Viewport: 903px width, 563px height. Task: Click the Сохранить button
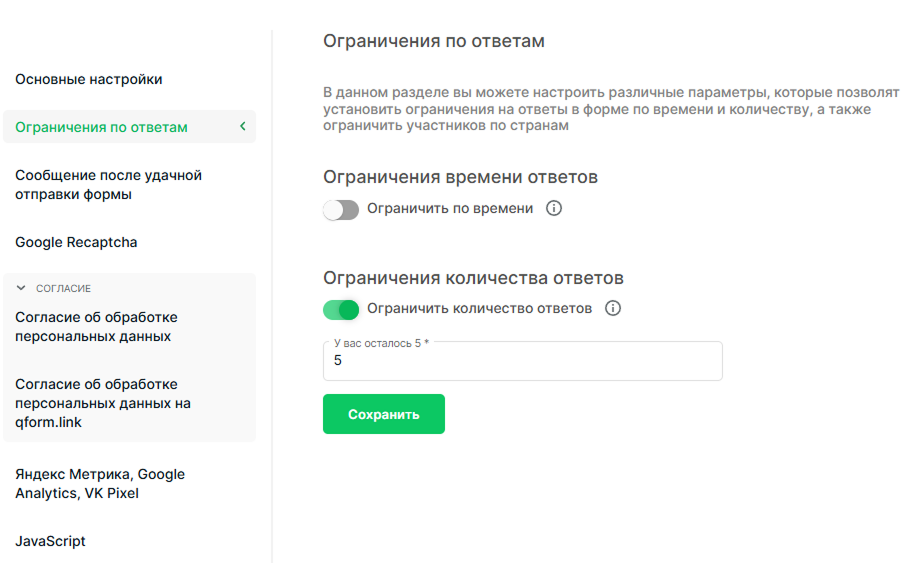tap(384, 414)
